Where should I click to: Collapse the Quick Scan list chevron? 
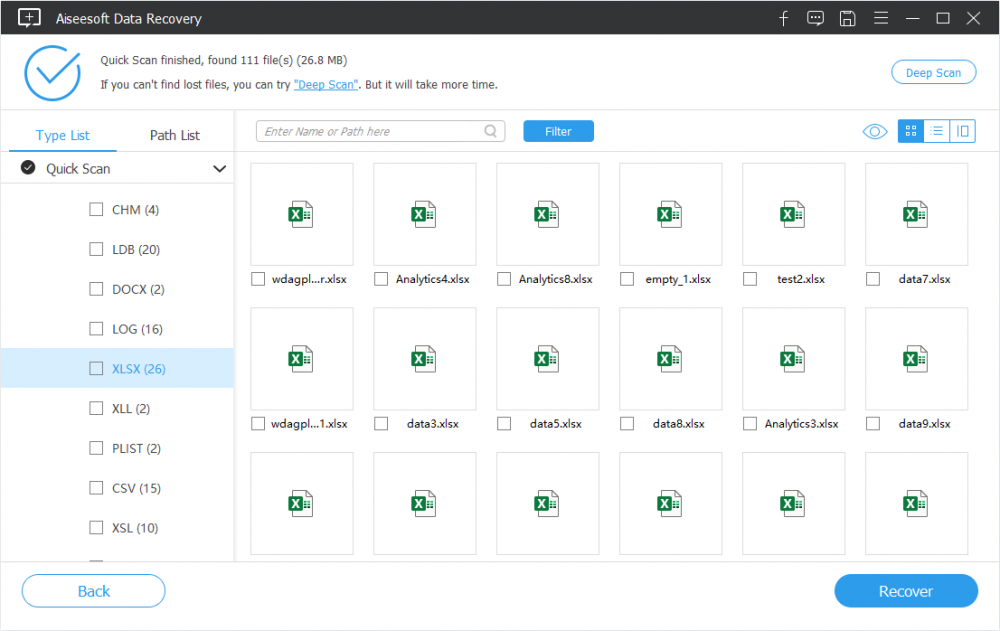pos(219,168)
